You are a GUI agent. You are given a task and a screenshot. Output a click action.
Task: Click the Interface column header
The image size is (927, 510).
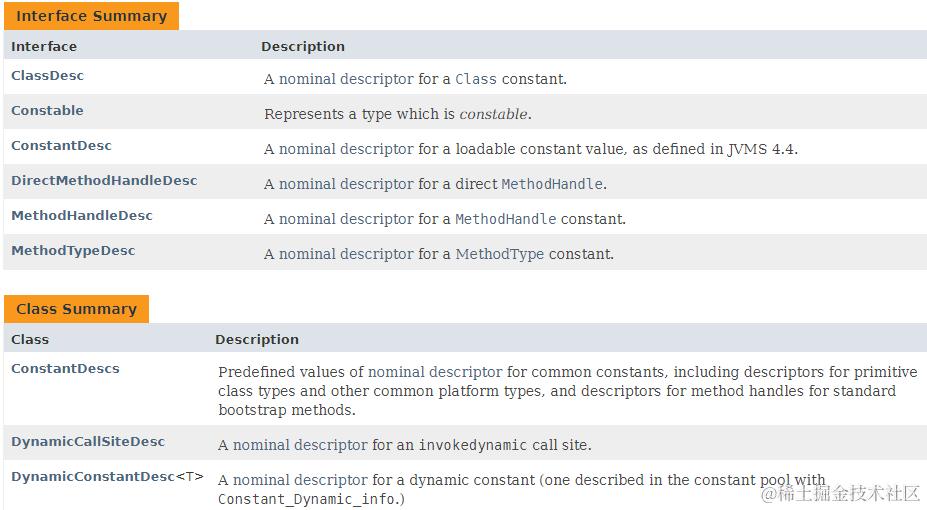pos(44,46)
